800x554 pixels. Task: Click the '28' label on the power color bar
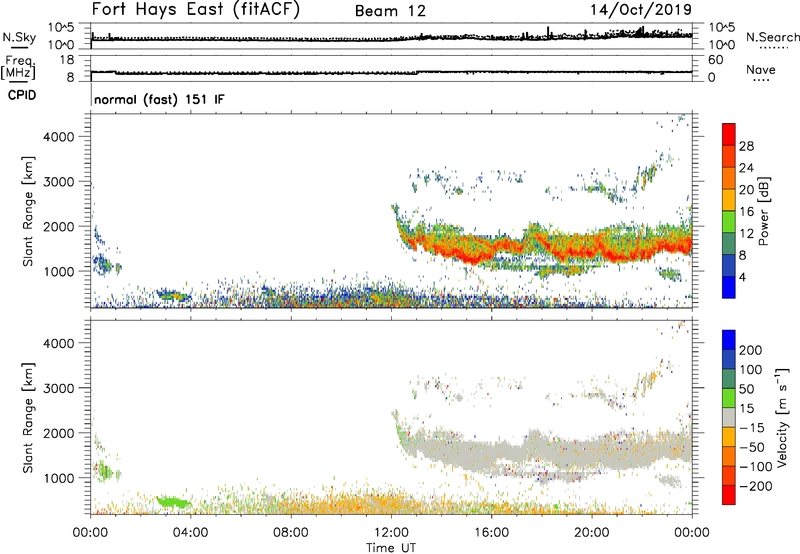pyautogui.click(x=746, y=146)
